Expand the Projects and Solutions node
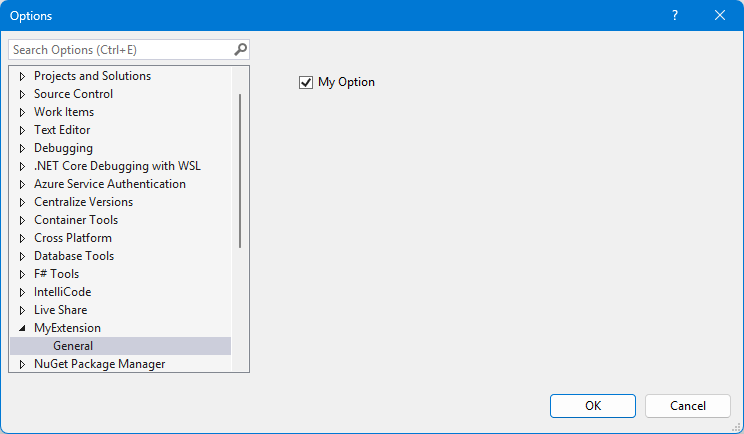 coord(23,76)
